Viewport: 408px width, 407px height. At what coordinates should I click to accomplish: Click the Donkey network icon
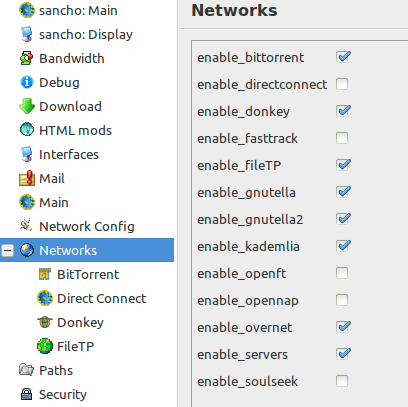45,322
